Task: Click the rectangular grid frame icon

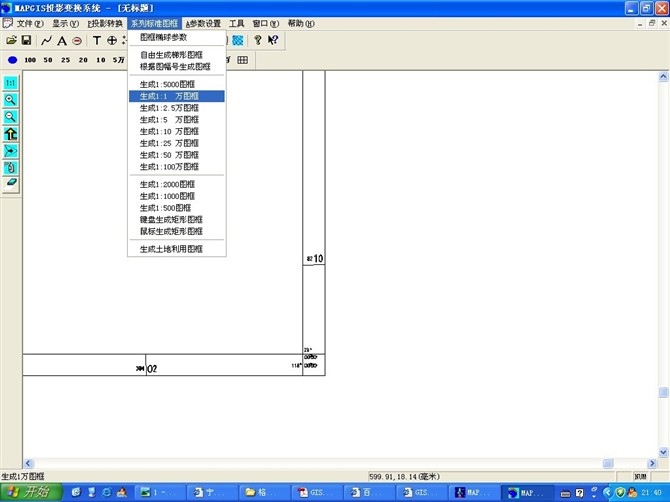Action: coord(242,60)
